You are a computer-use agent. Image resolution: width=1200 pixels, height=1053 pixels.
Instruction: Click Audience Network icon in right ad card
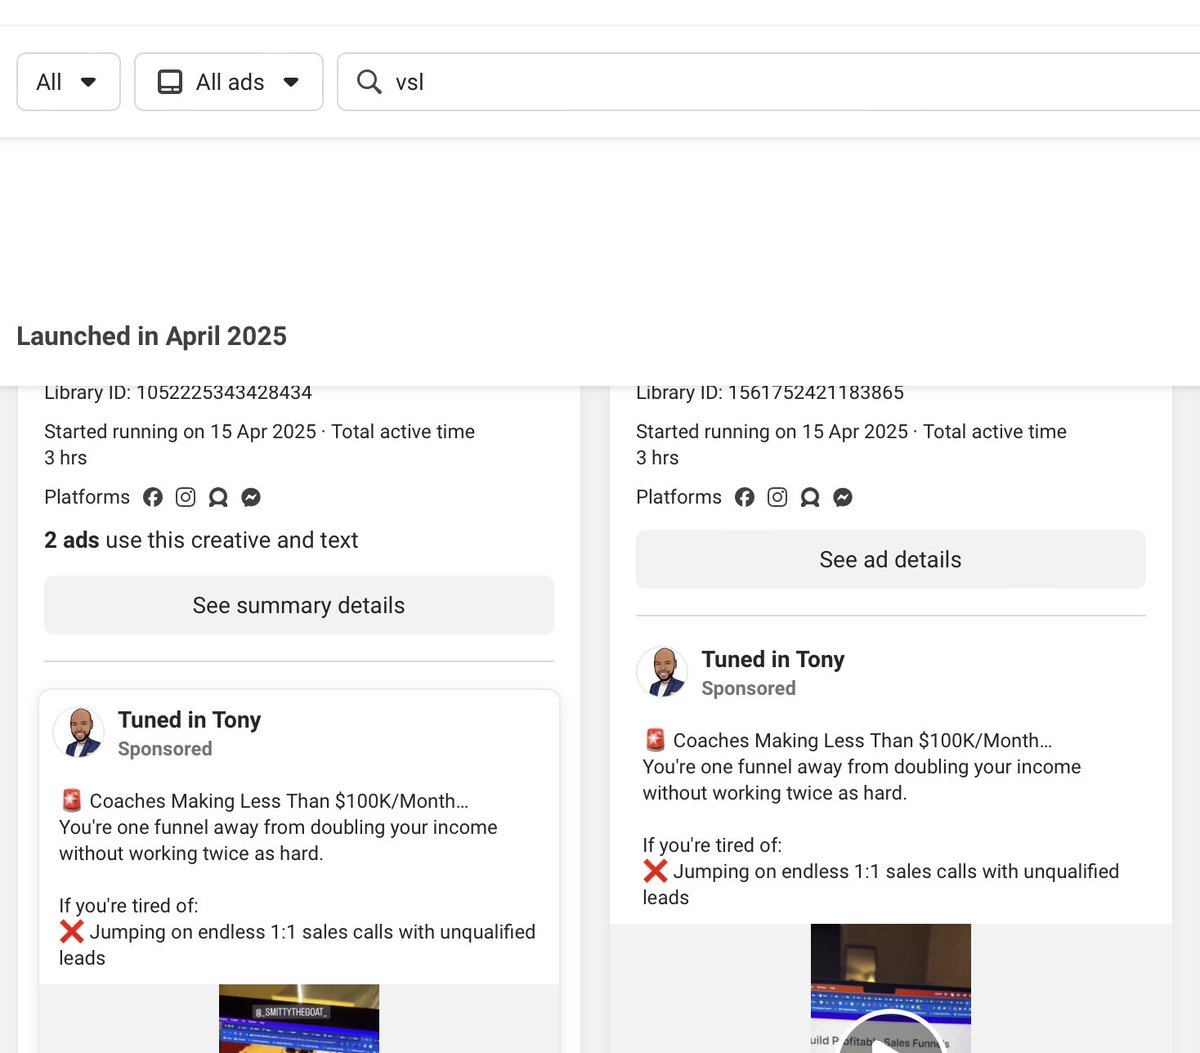tap(810, 497)
